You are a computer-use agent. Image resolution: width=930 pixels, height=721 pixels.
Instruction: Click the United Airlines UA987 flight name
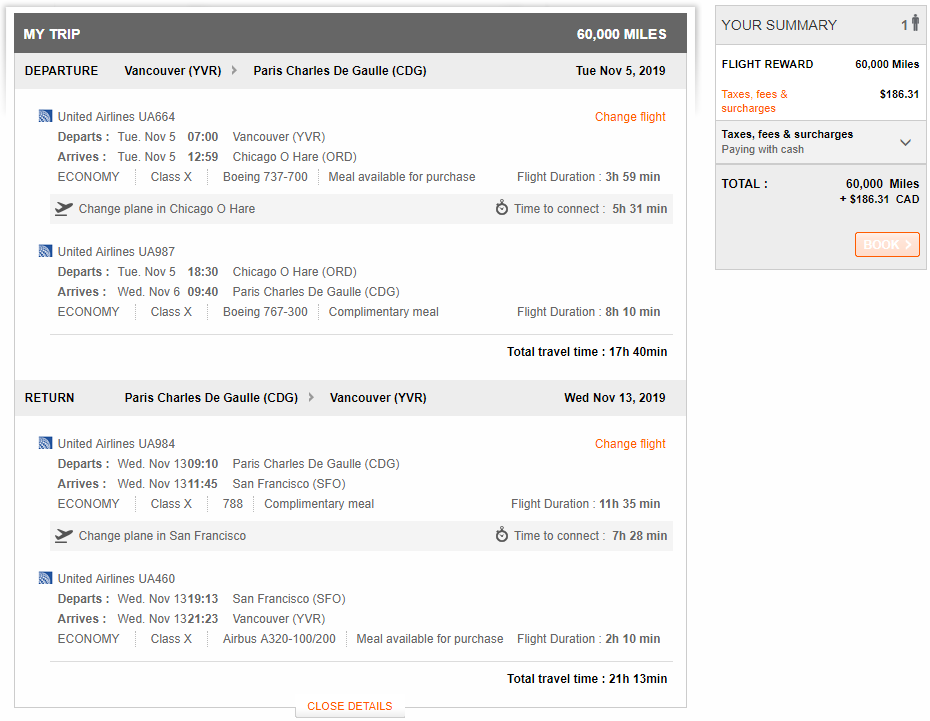(x=116, y=251)
